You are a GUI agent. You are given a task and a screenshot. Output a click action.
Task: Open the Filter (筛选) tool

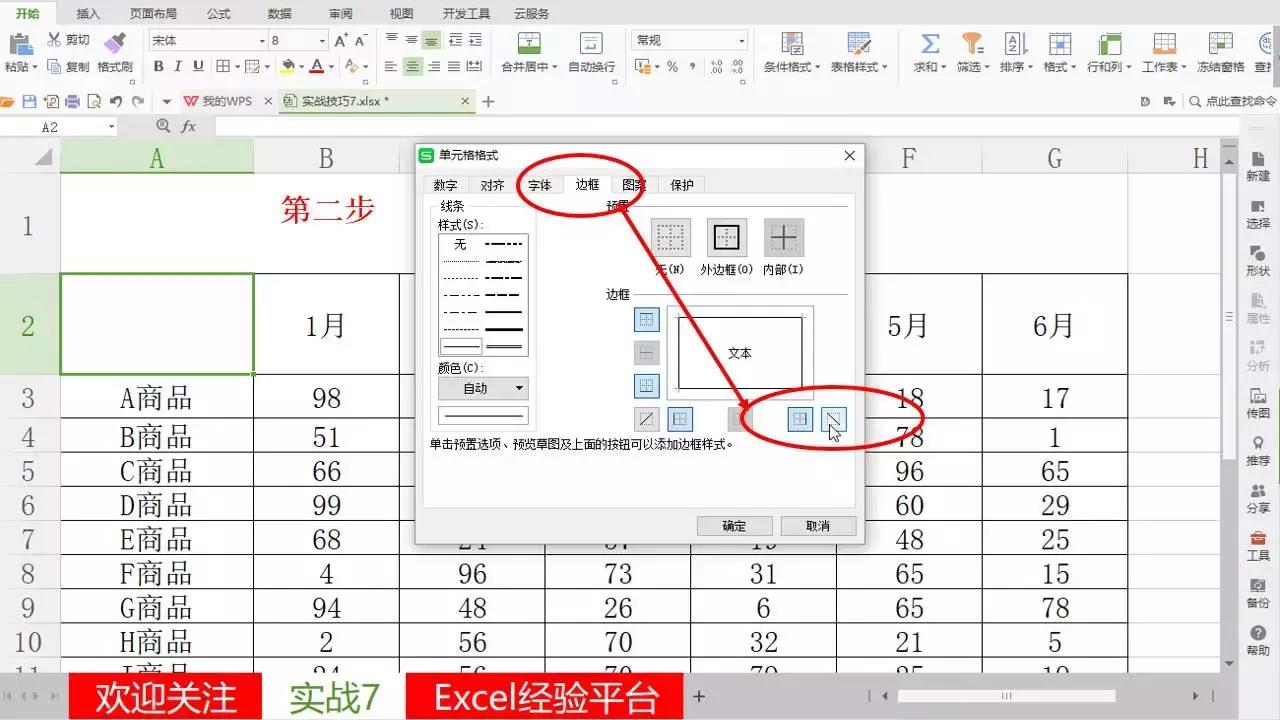(x=971, y=52)
